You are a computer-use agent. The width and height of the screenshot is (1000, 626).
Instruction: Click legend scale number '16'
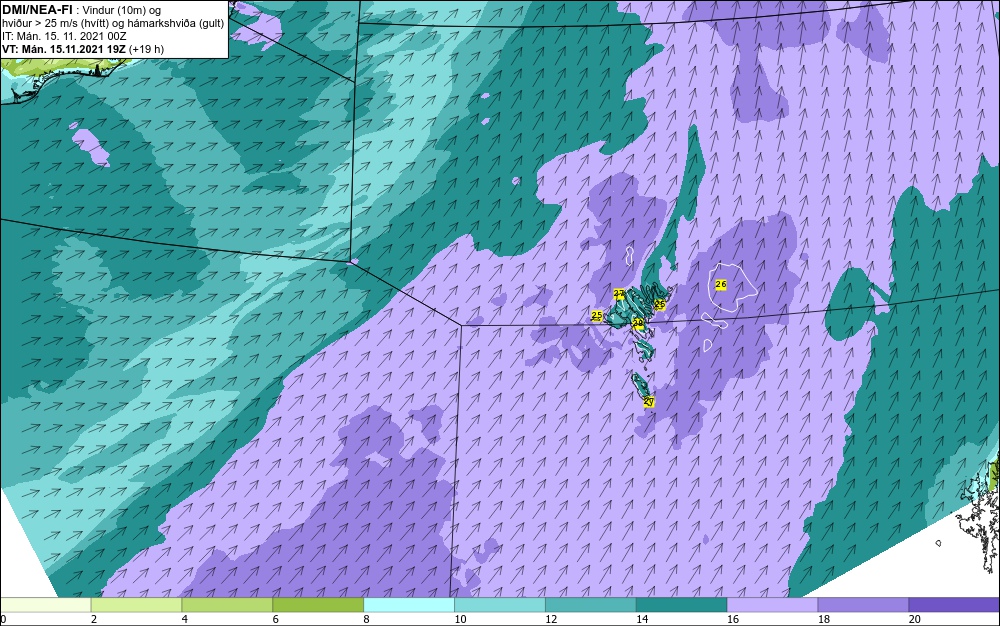click(x=733, y=619)
